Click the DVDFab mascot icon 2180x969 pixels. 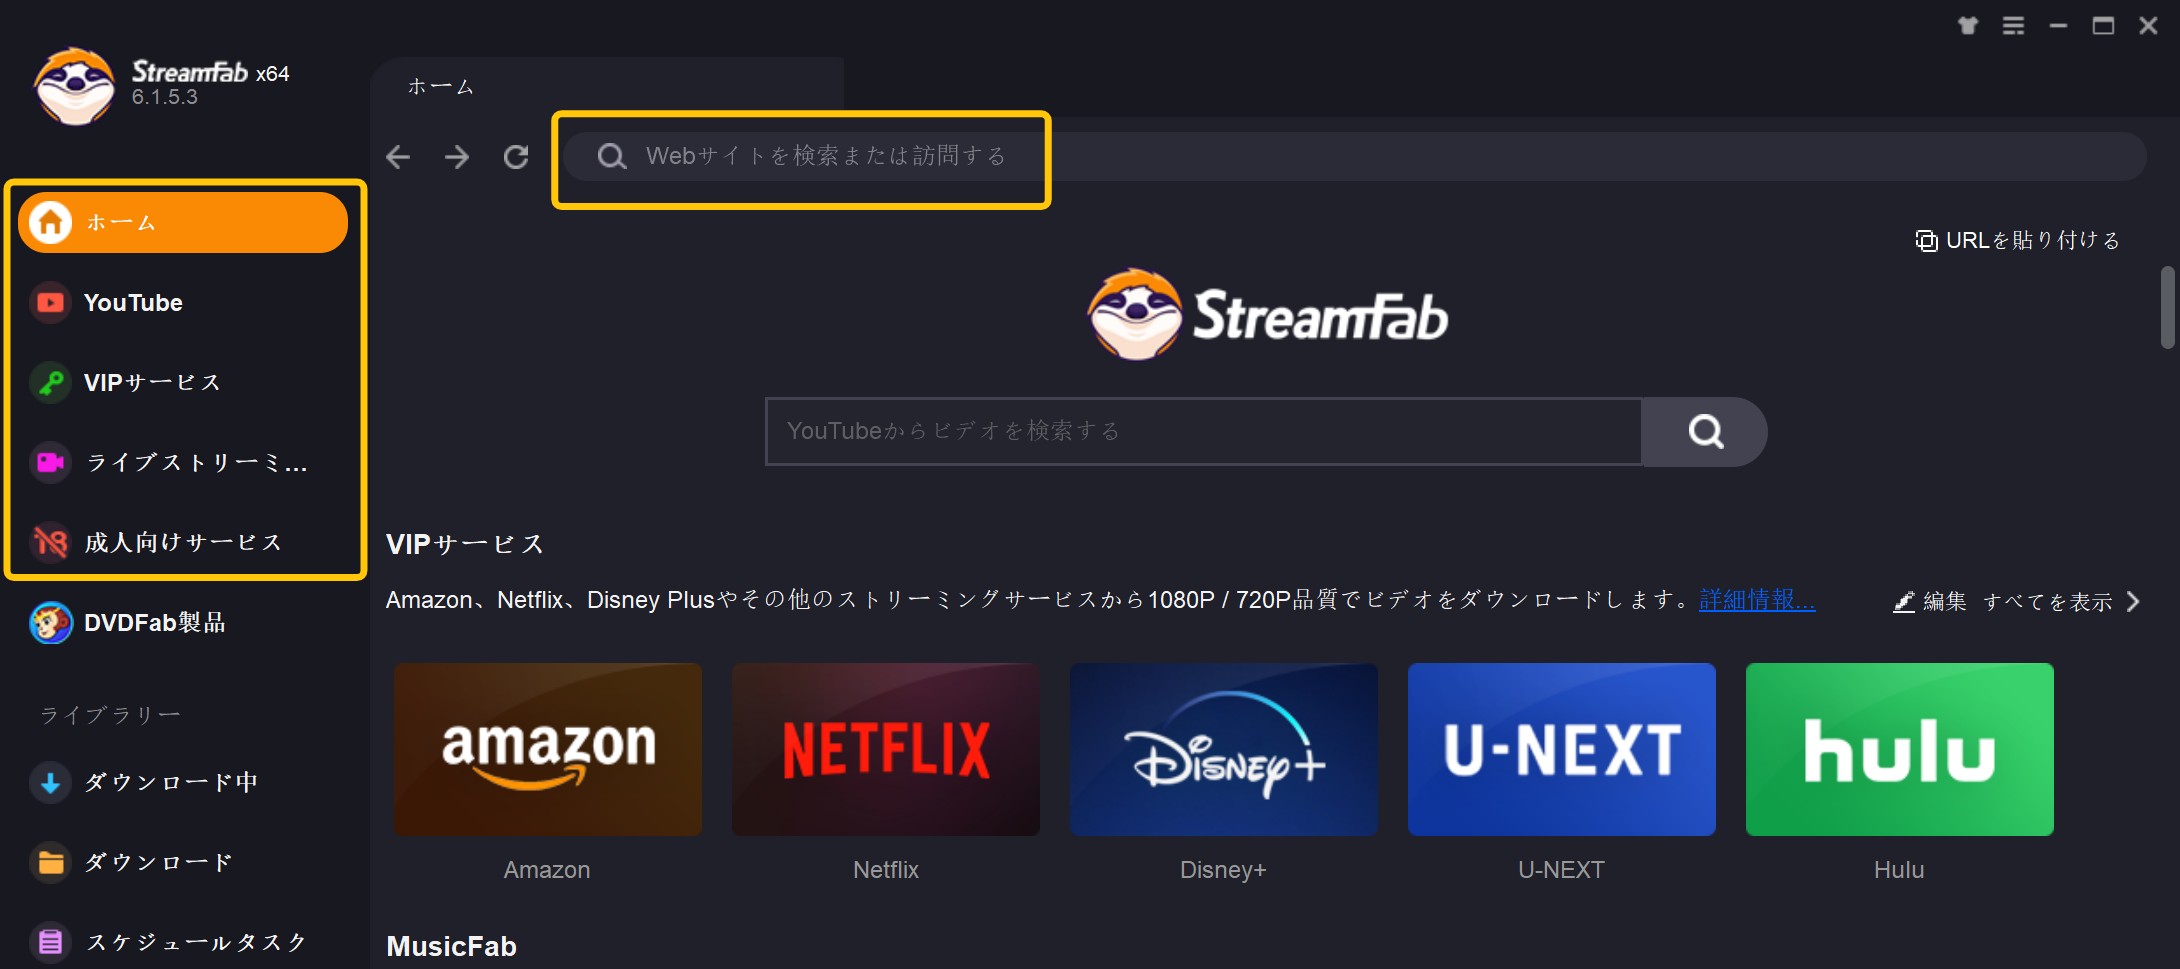pyautogui.click(x=50, y=623)
